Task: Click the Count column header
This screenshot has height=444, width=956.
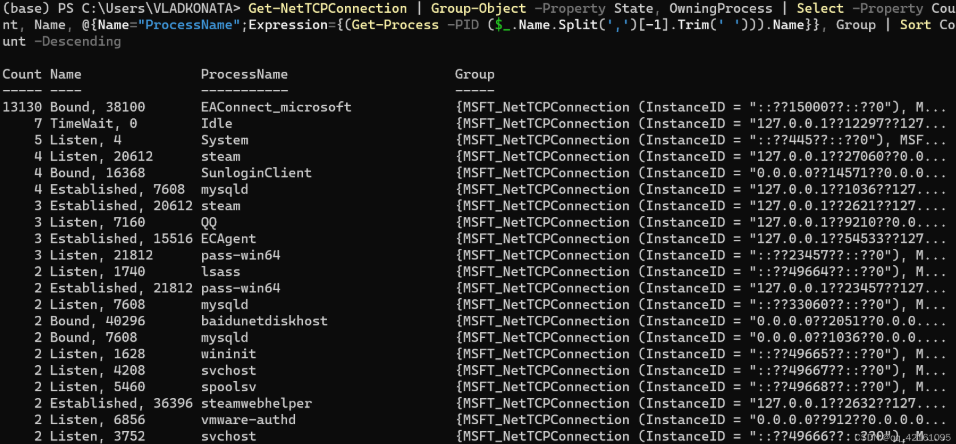Action: tap(22, 74)
